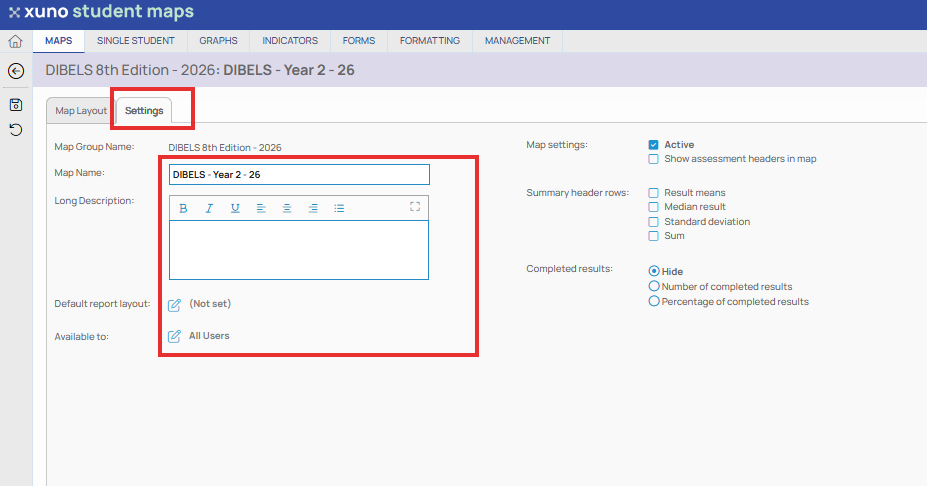Switch to the GRAPHS tab
Screen dimensions: 927x486
pos(218,41)
